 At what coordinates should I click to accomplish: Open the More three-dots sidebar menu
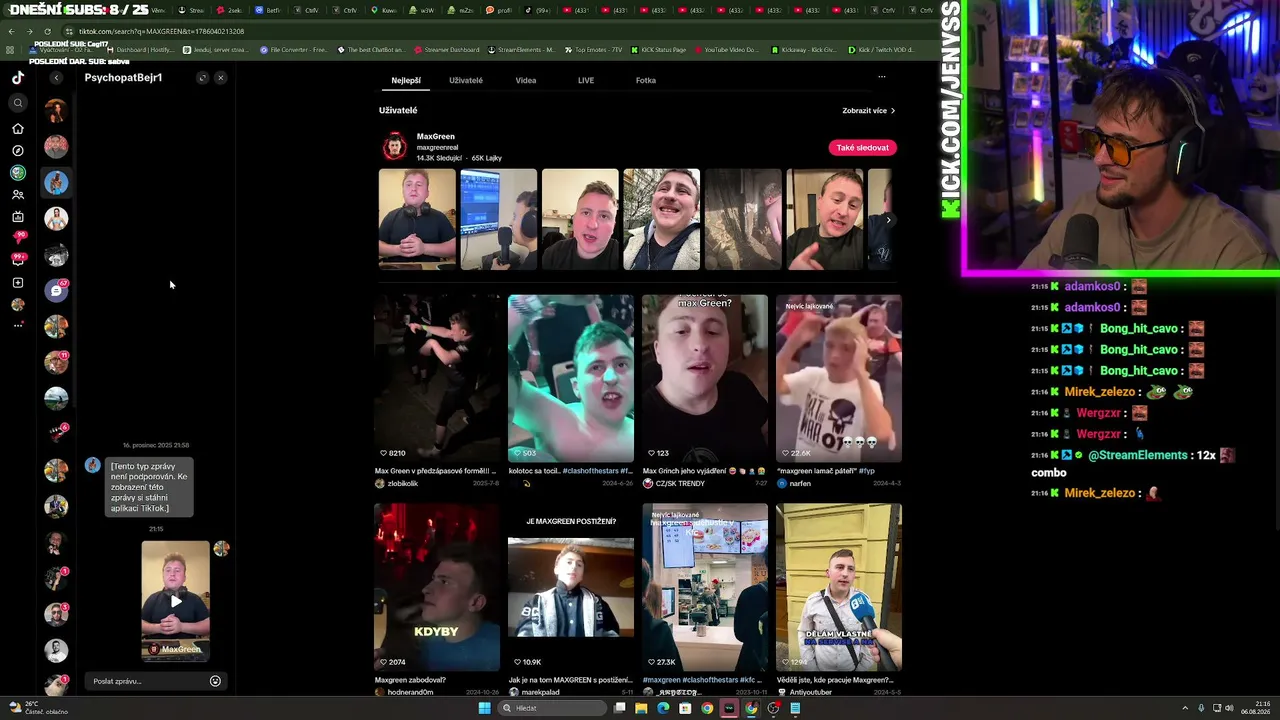pos(17,325)
